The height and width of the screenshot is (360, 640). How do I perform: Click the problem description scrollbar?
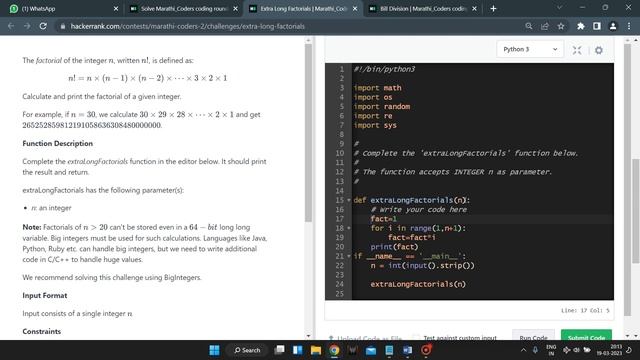tap(308, 133)
